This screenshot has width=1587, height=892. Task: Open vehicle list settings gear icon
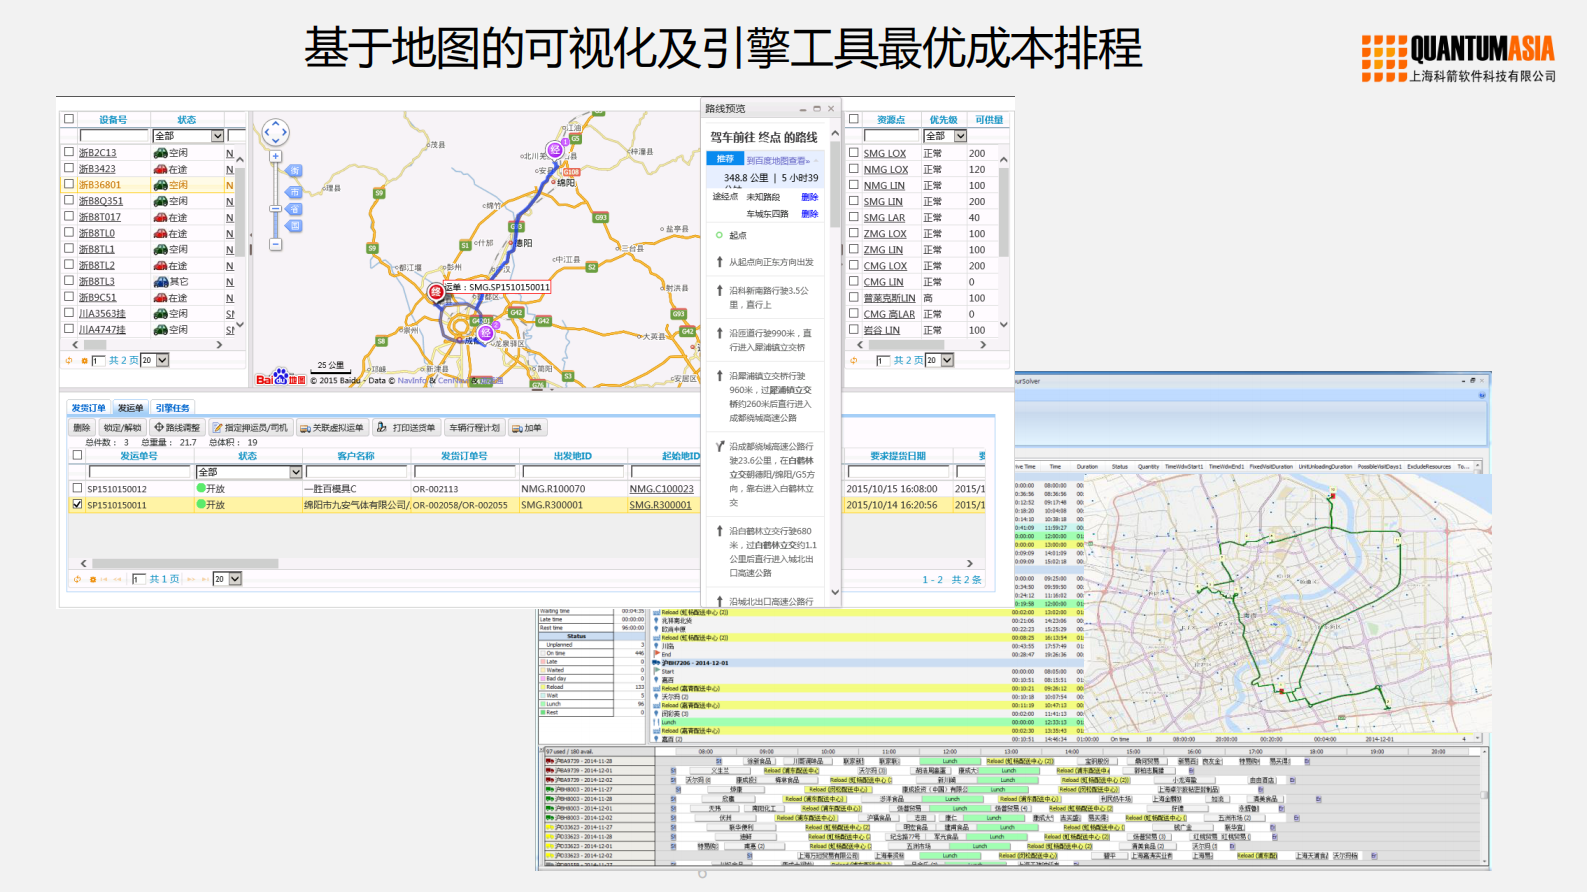(84, 360)
